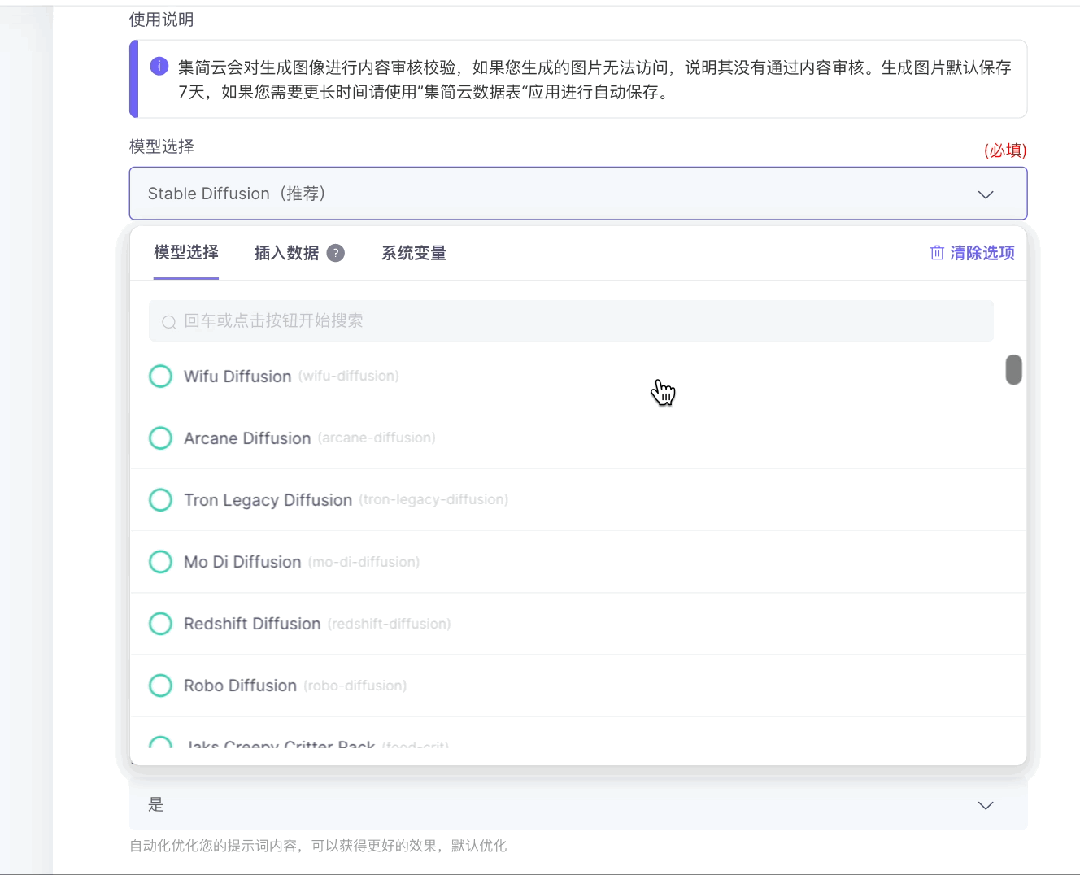Collapse the Stable Diffusion model dropdown arrow

(986, 194)
